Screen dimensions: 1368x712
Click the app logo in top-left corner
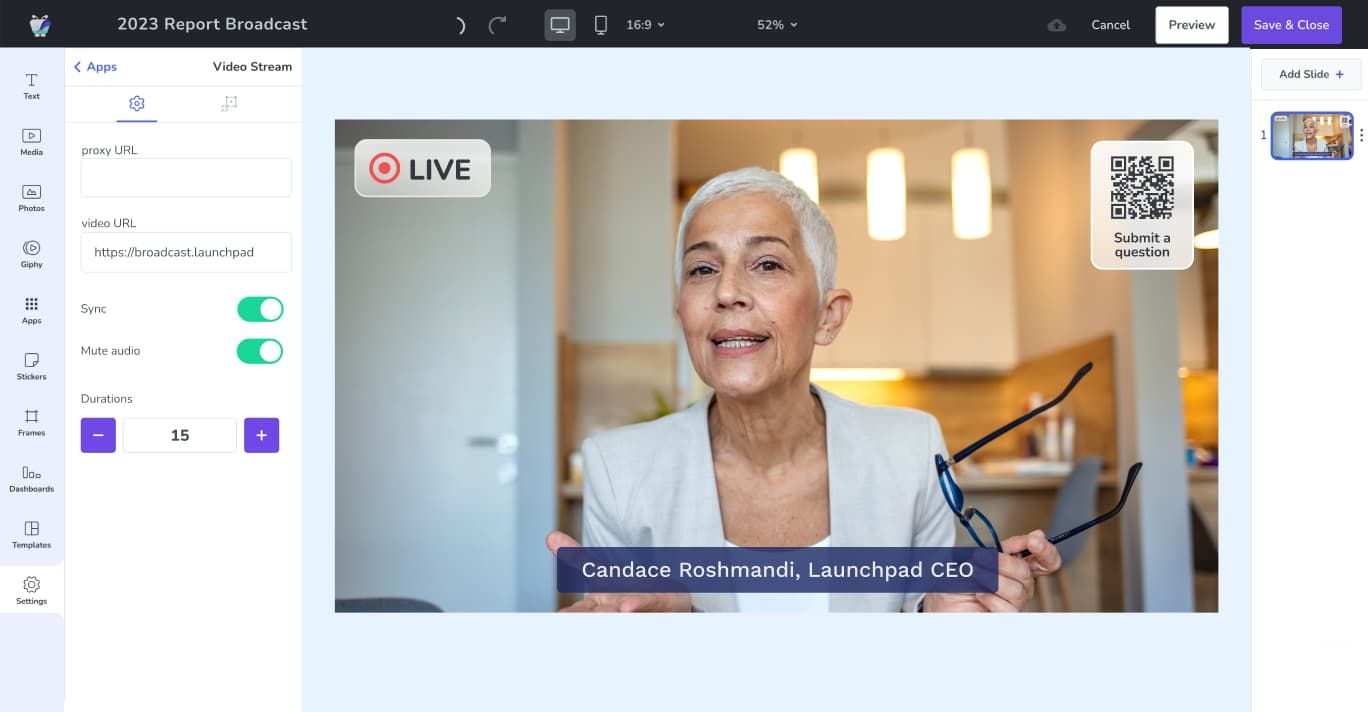point(40,24)
